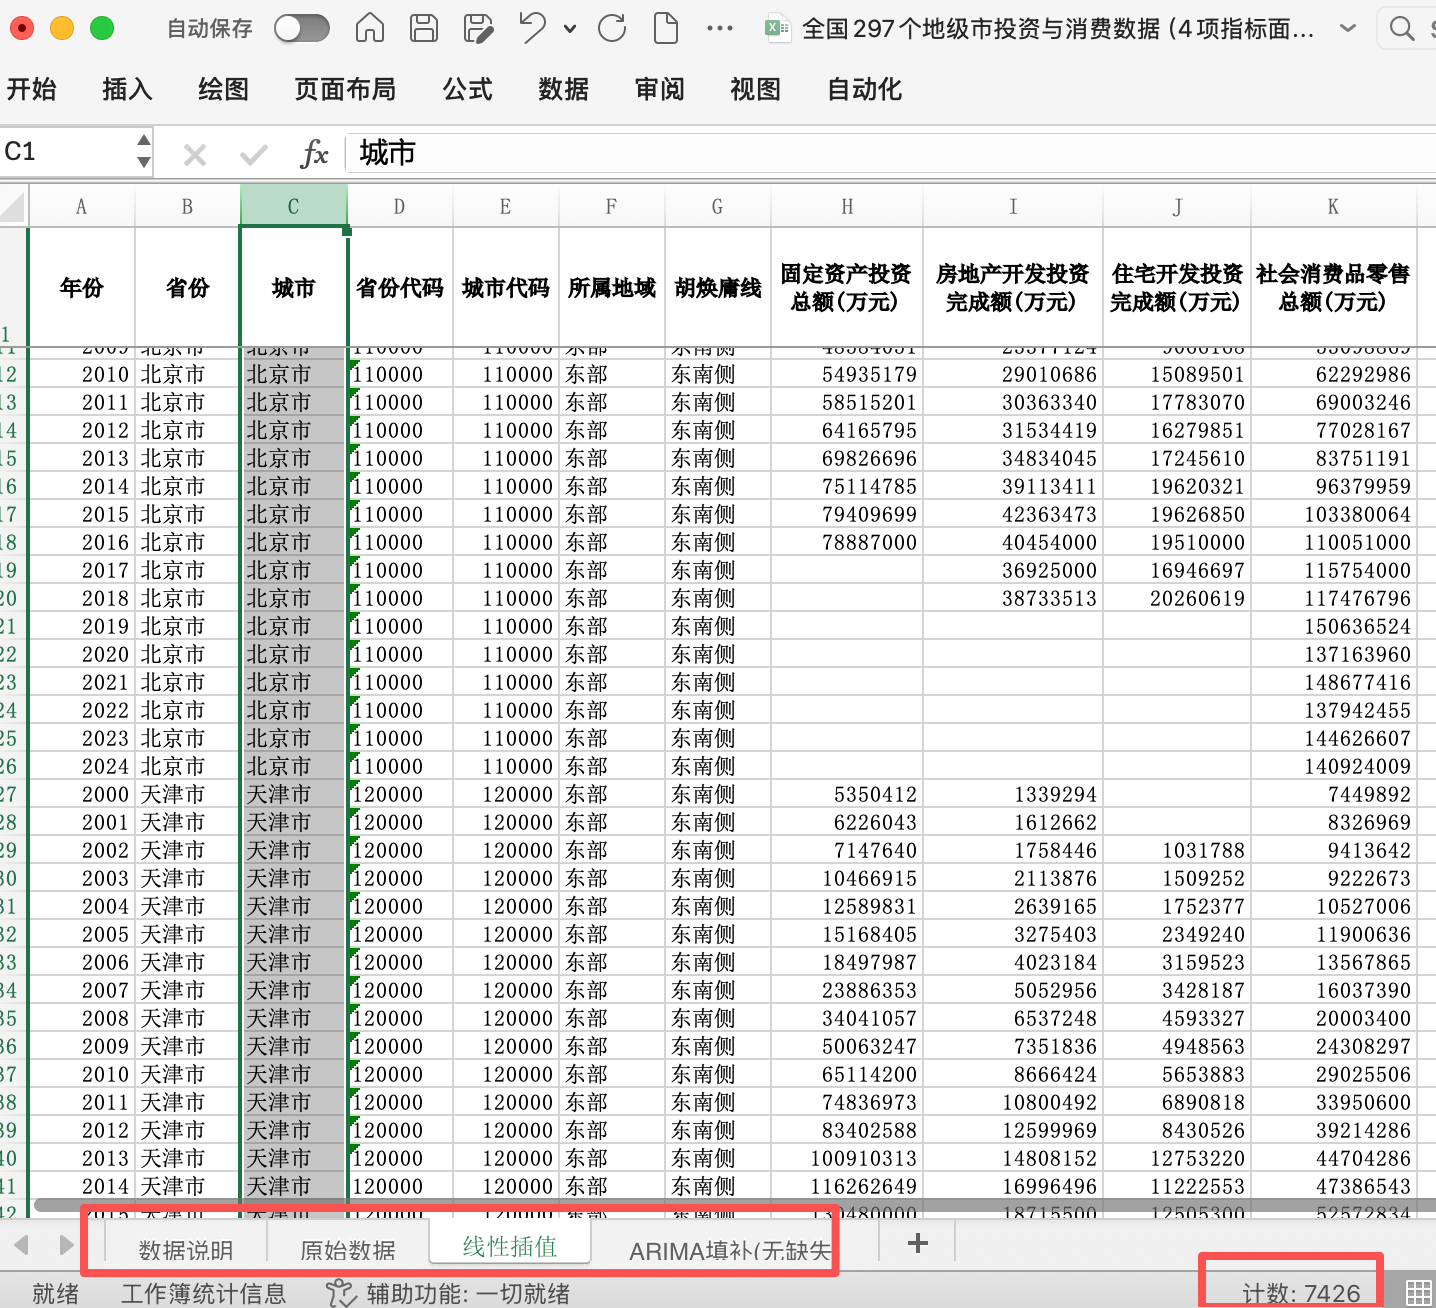Select column C header
The width and height of the screenshot is (1436, 1308).
[294, 206]
